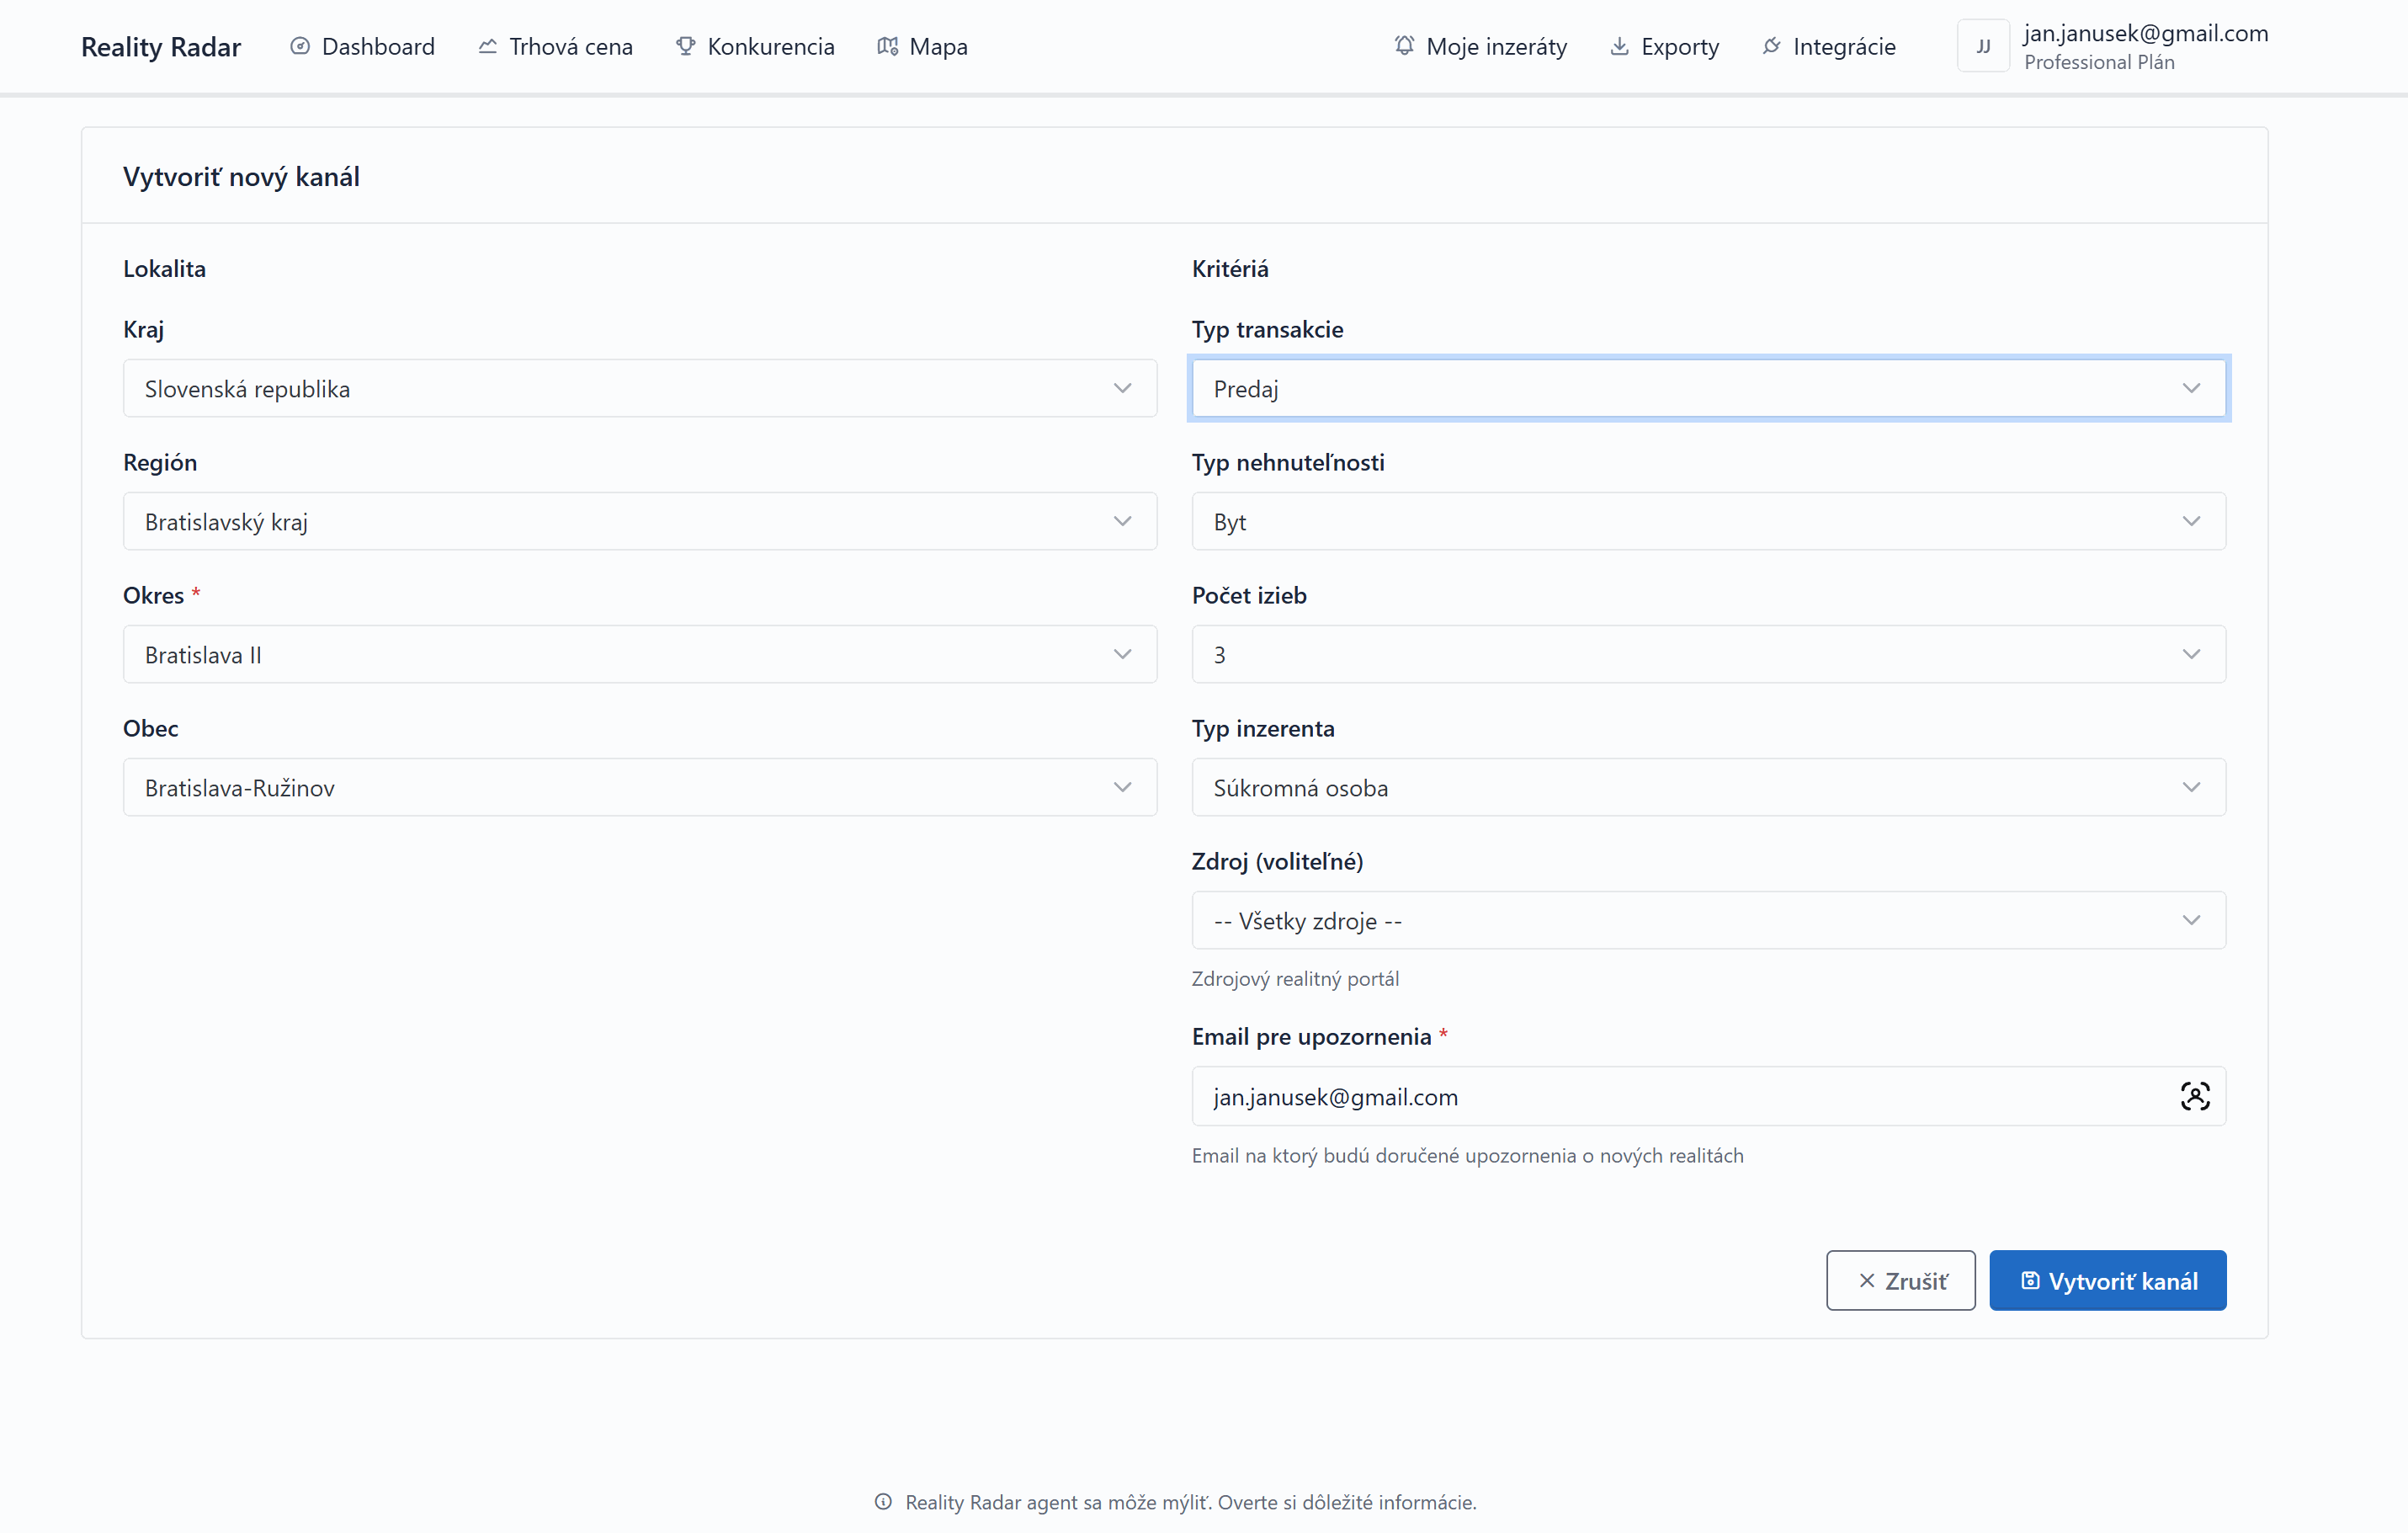Click the Dashboard gauge icon
2408x1533 pixels.
point(299,46)
